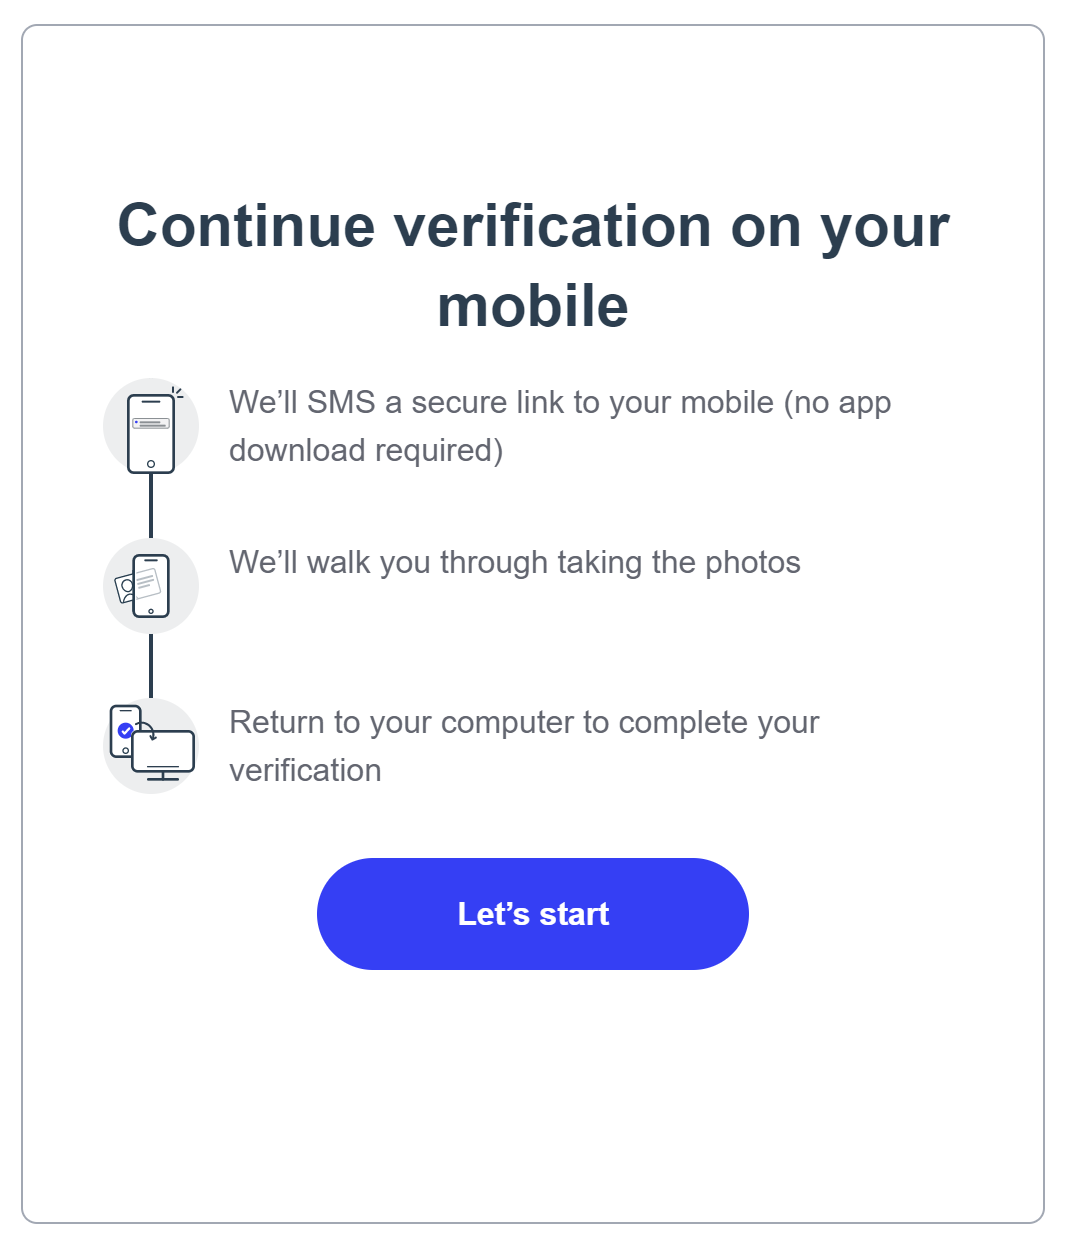Click the "(no app" phrase in first step
This screenshot has height=1249, width=1065.
[x=837, y=403]
